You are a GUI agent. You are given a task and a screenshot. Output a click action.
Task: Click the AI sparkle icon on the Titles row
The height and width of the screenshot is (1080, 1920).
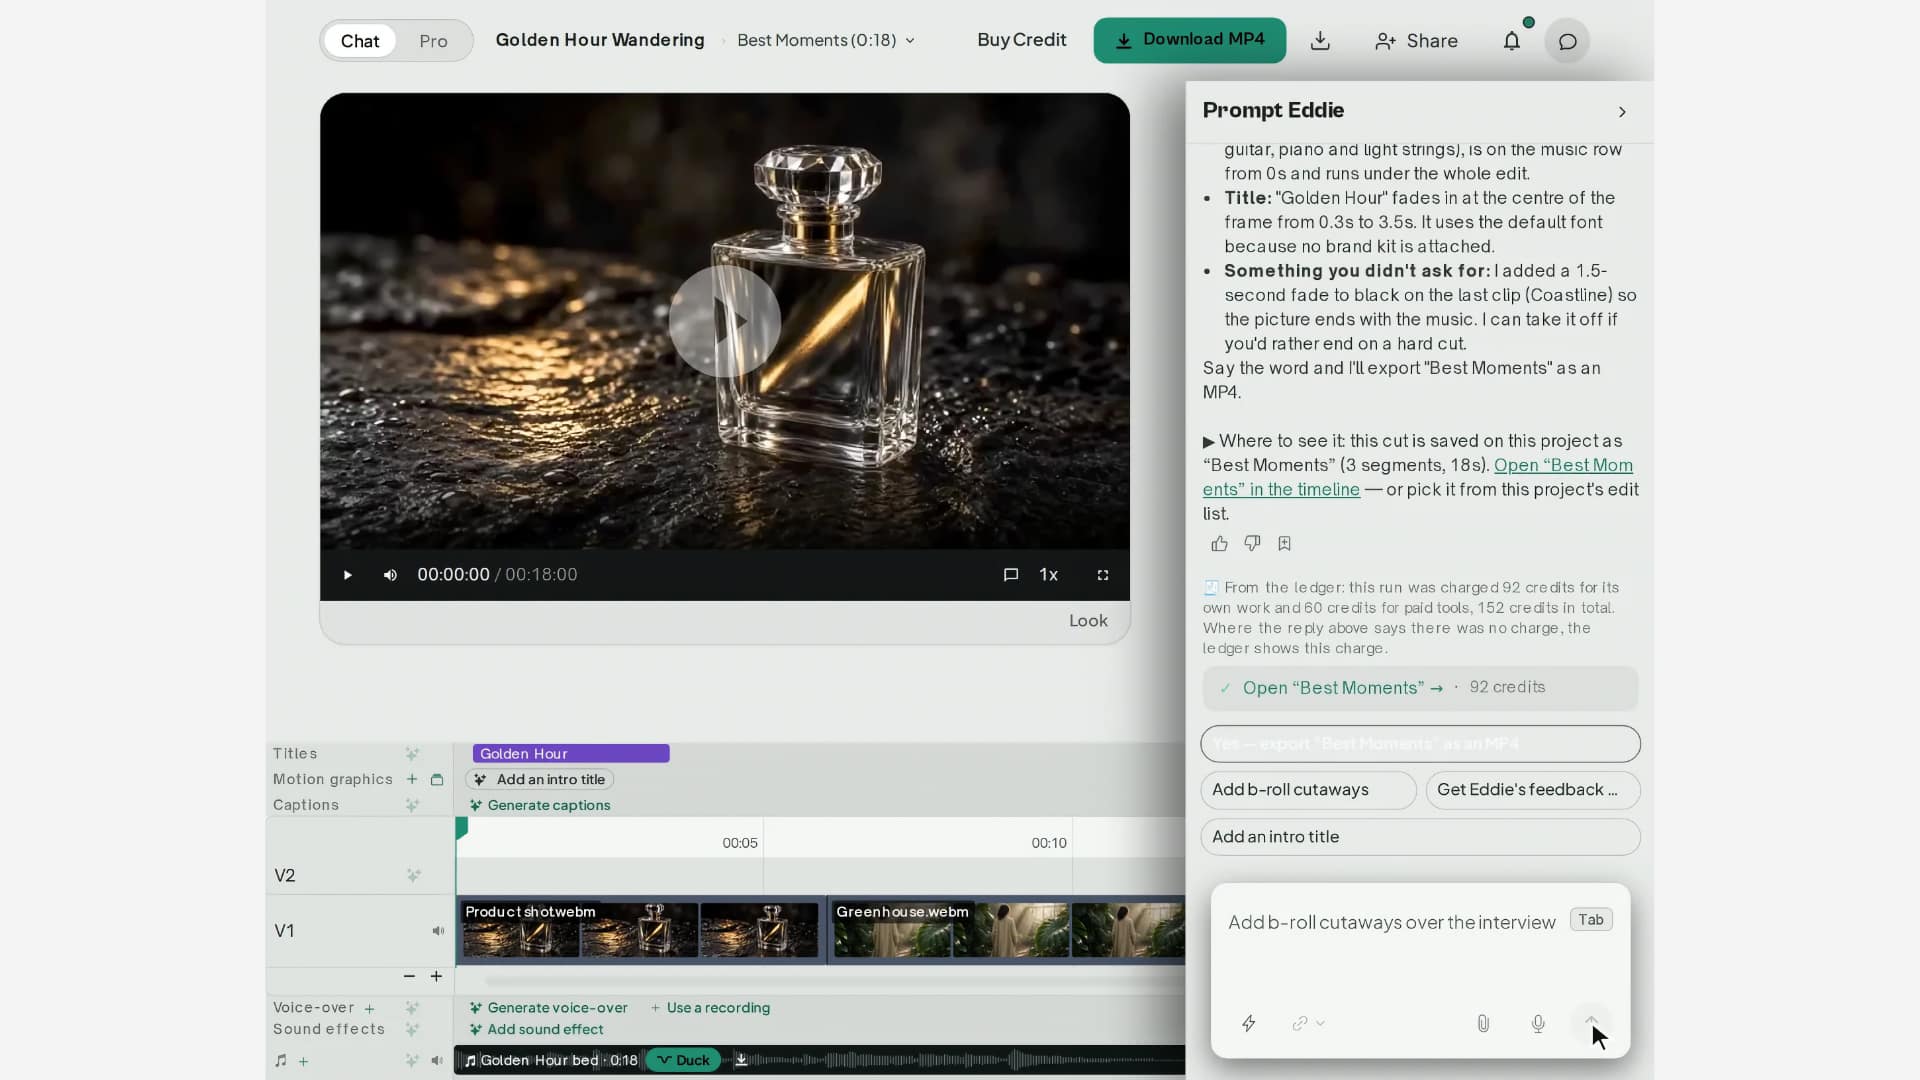(x=412, y=754)
